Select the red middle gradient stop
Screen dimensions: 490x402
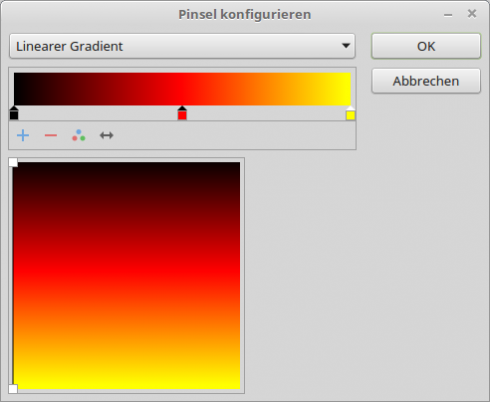point(182,113)
